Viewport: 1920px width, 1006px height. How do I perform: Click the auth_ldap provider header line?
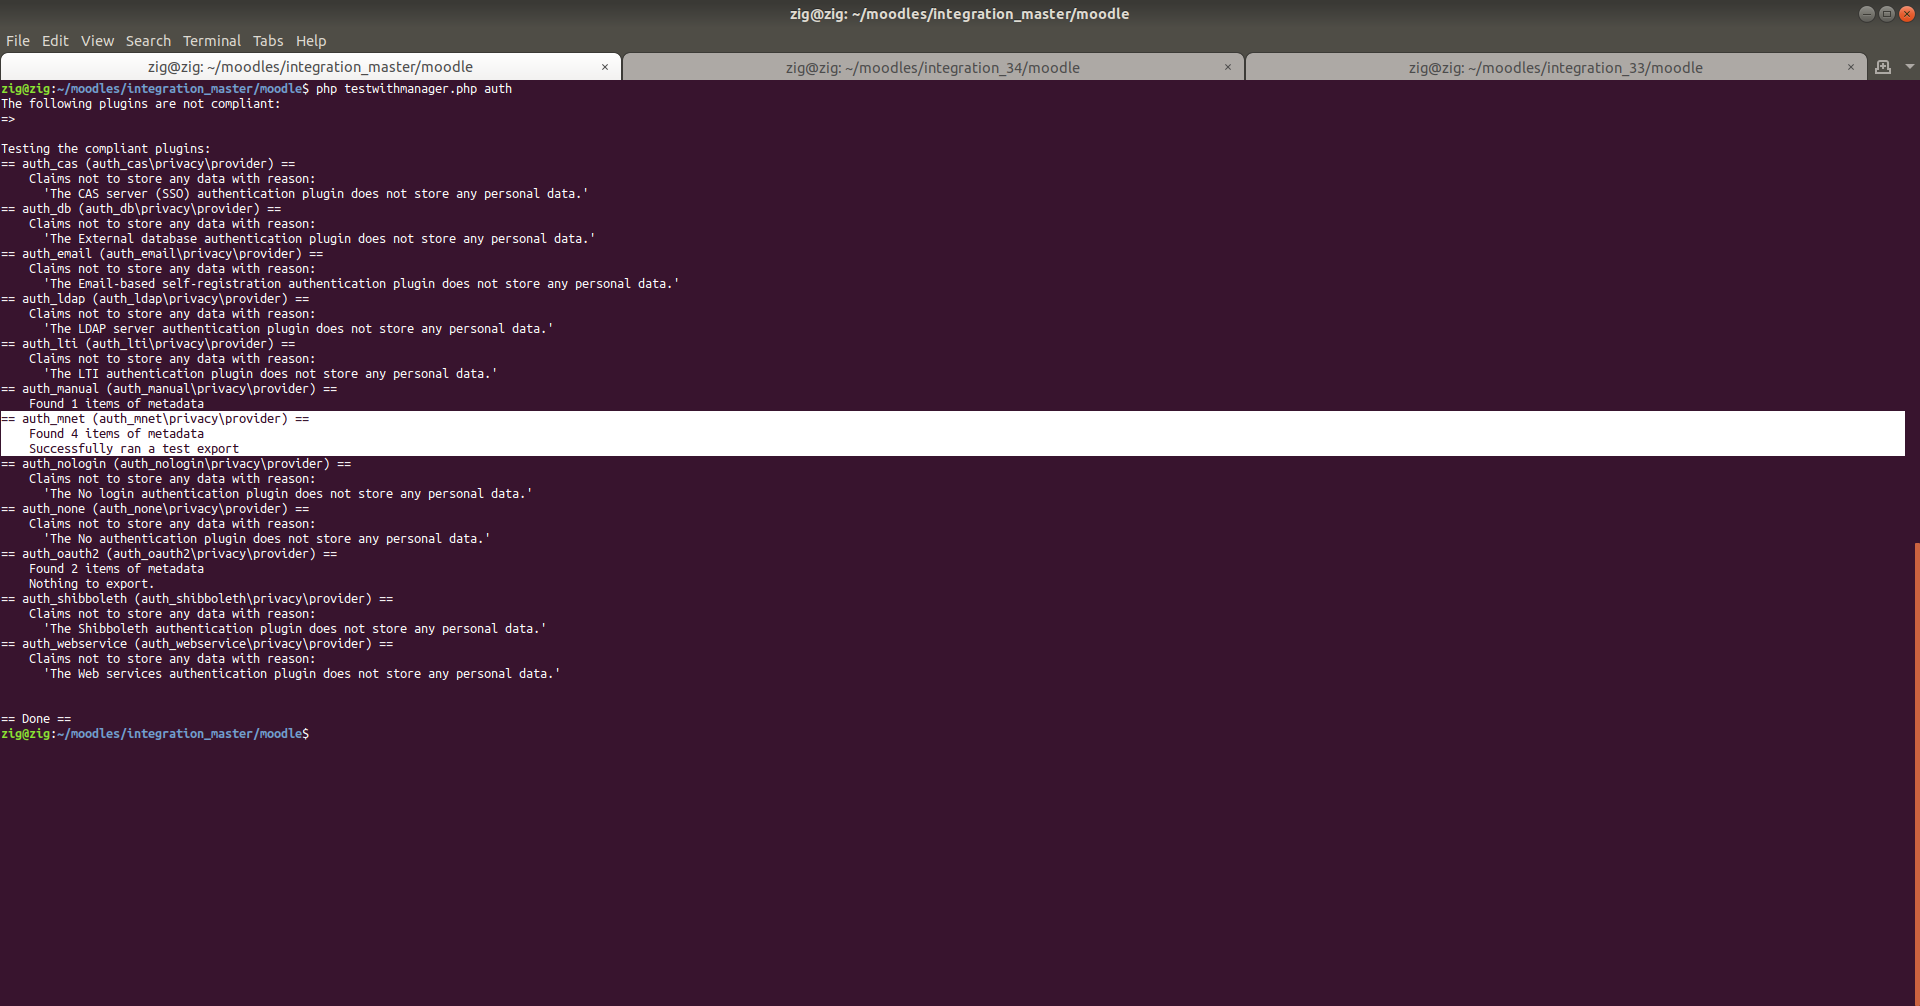click(x=155, y=299)
